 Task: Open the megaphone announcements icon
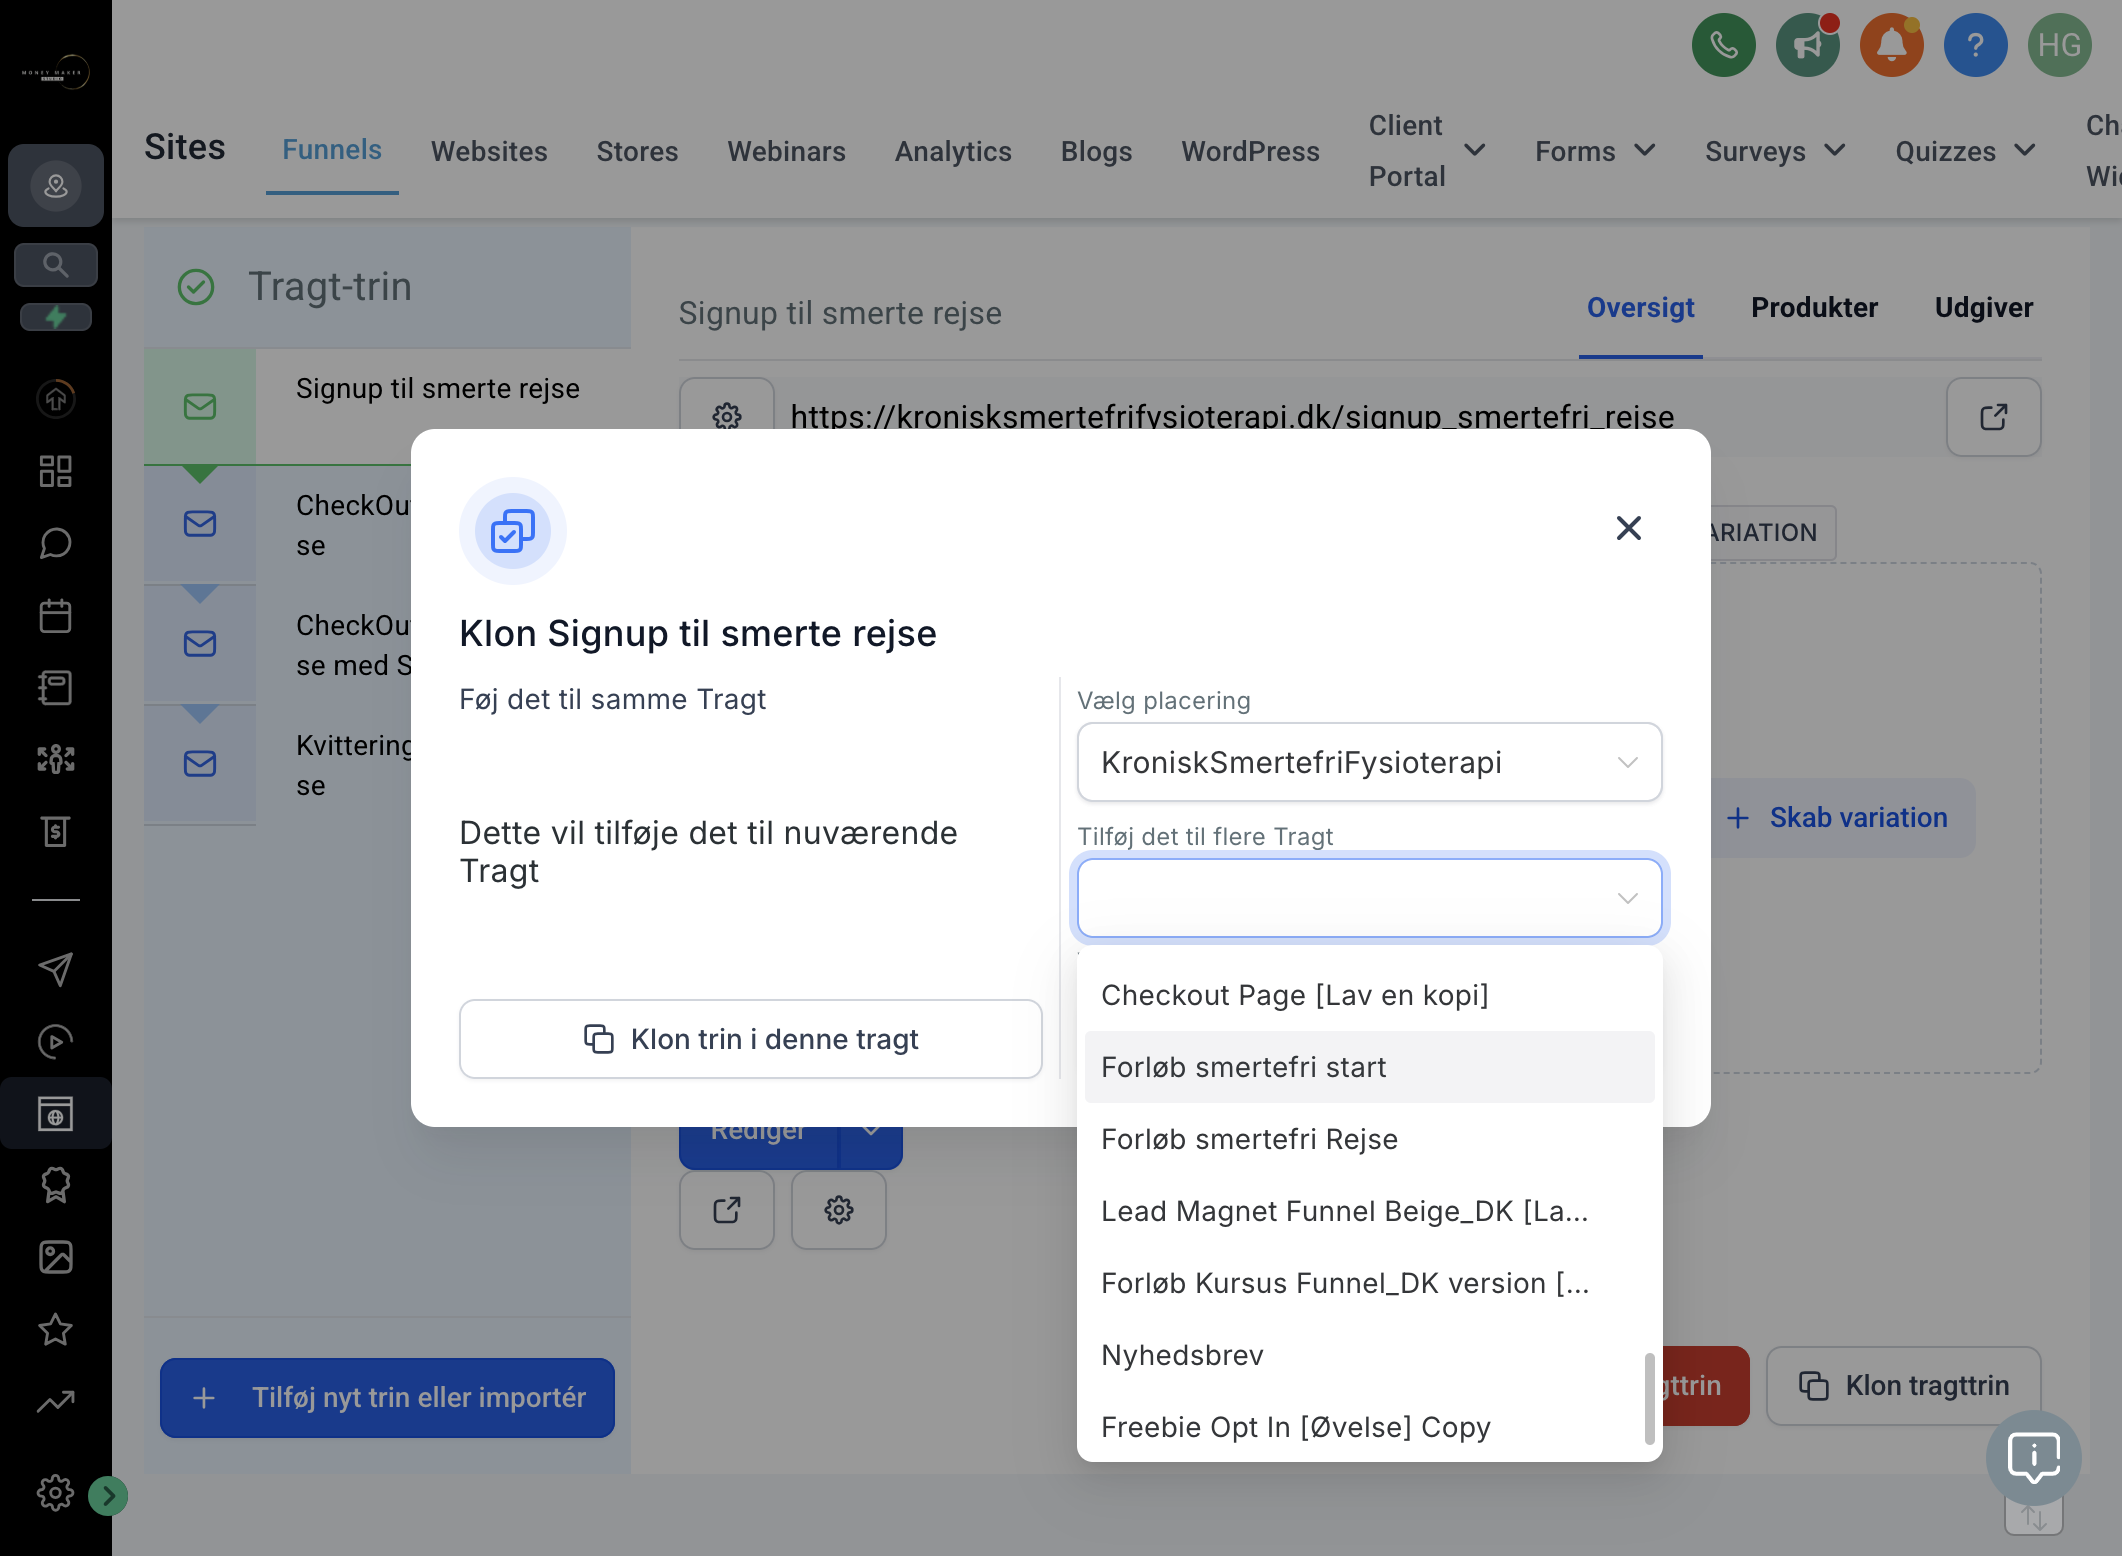[1807, 45]
